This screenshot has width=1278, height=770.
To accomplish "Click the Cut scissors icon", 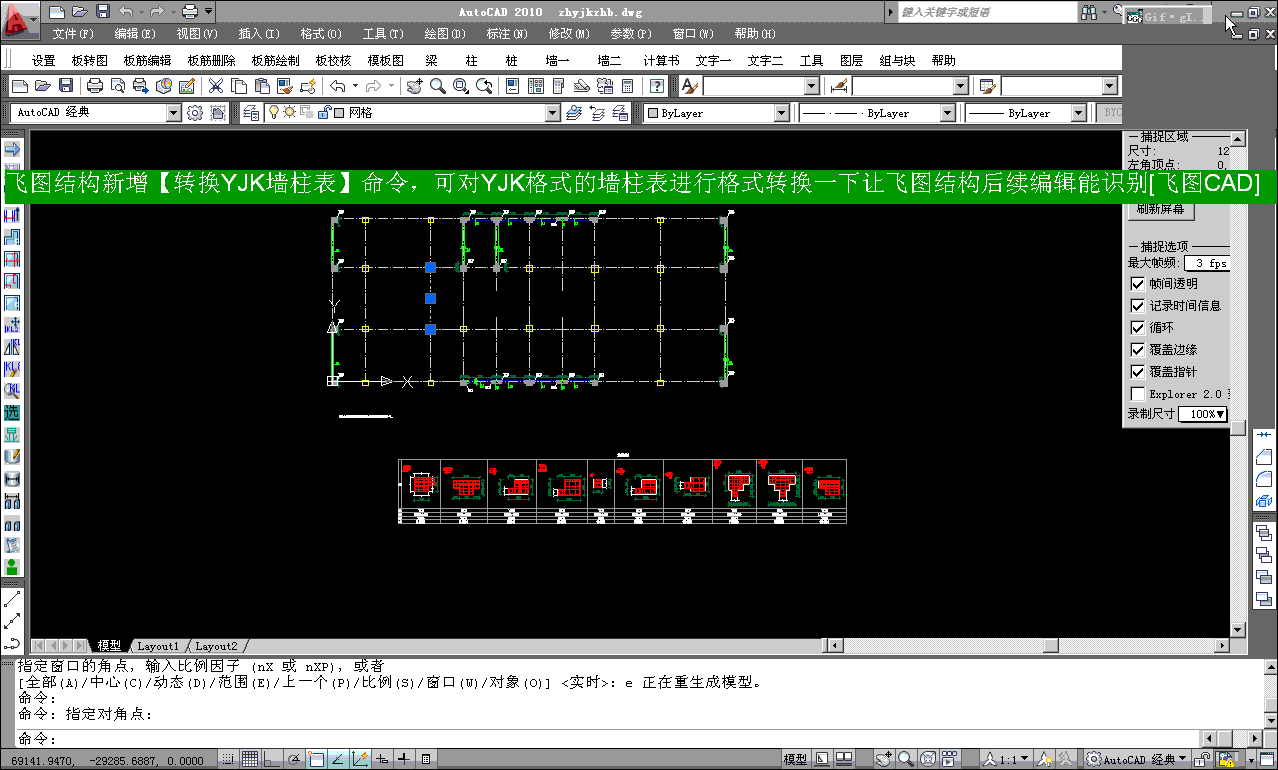I will point(215,87).
